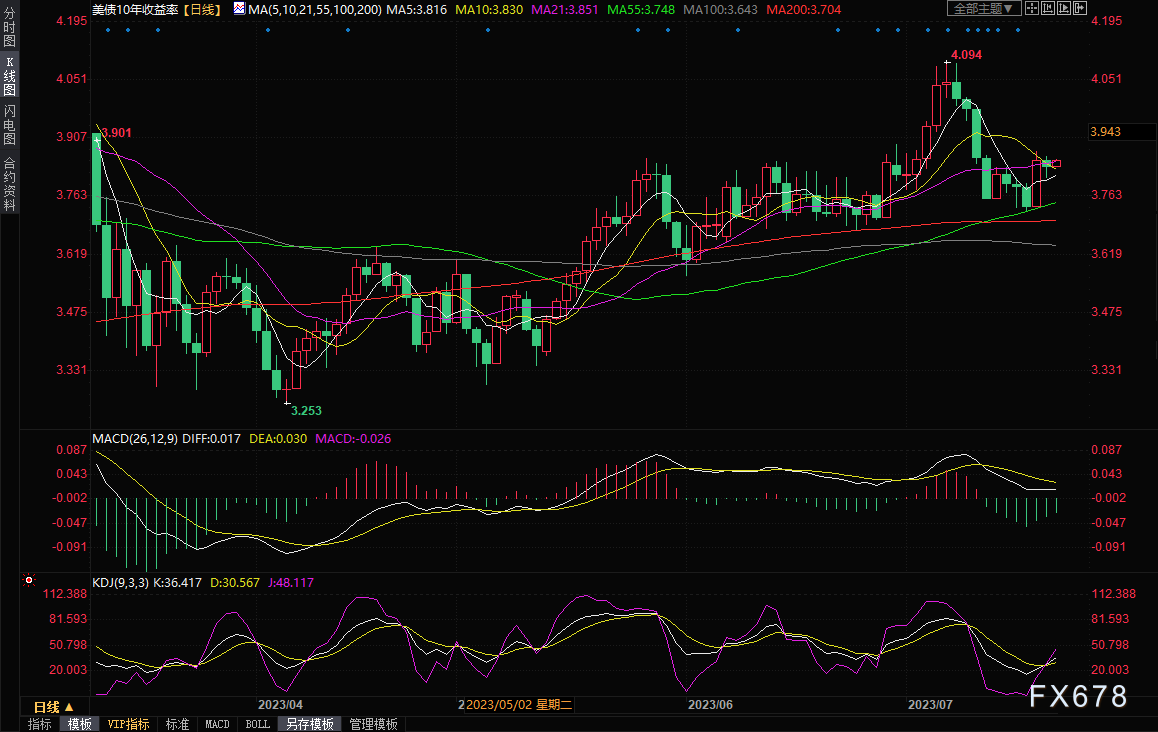
Task: Click the 2023/04 date axis label
Action: [x=280, y=705]
